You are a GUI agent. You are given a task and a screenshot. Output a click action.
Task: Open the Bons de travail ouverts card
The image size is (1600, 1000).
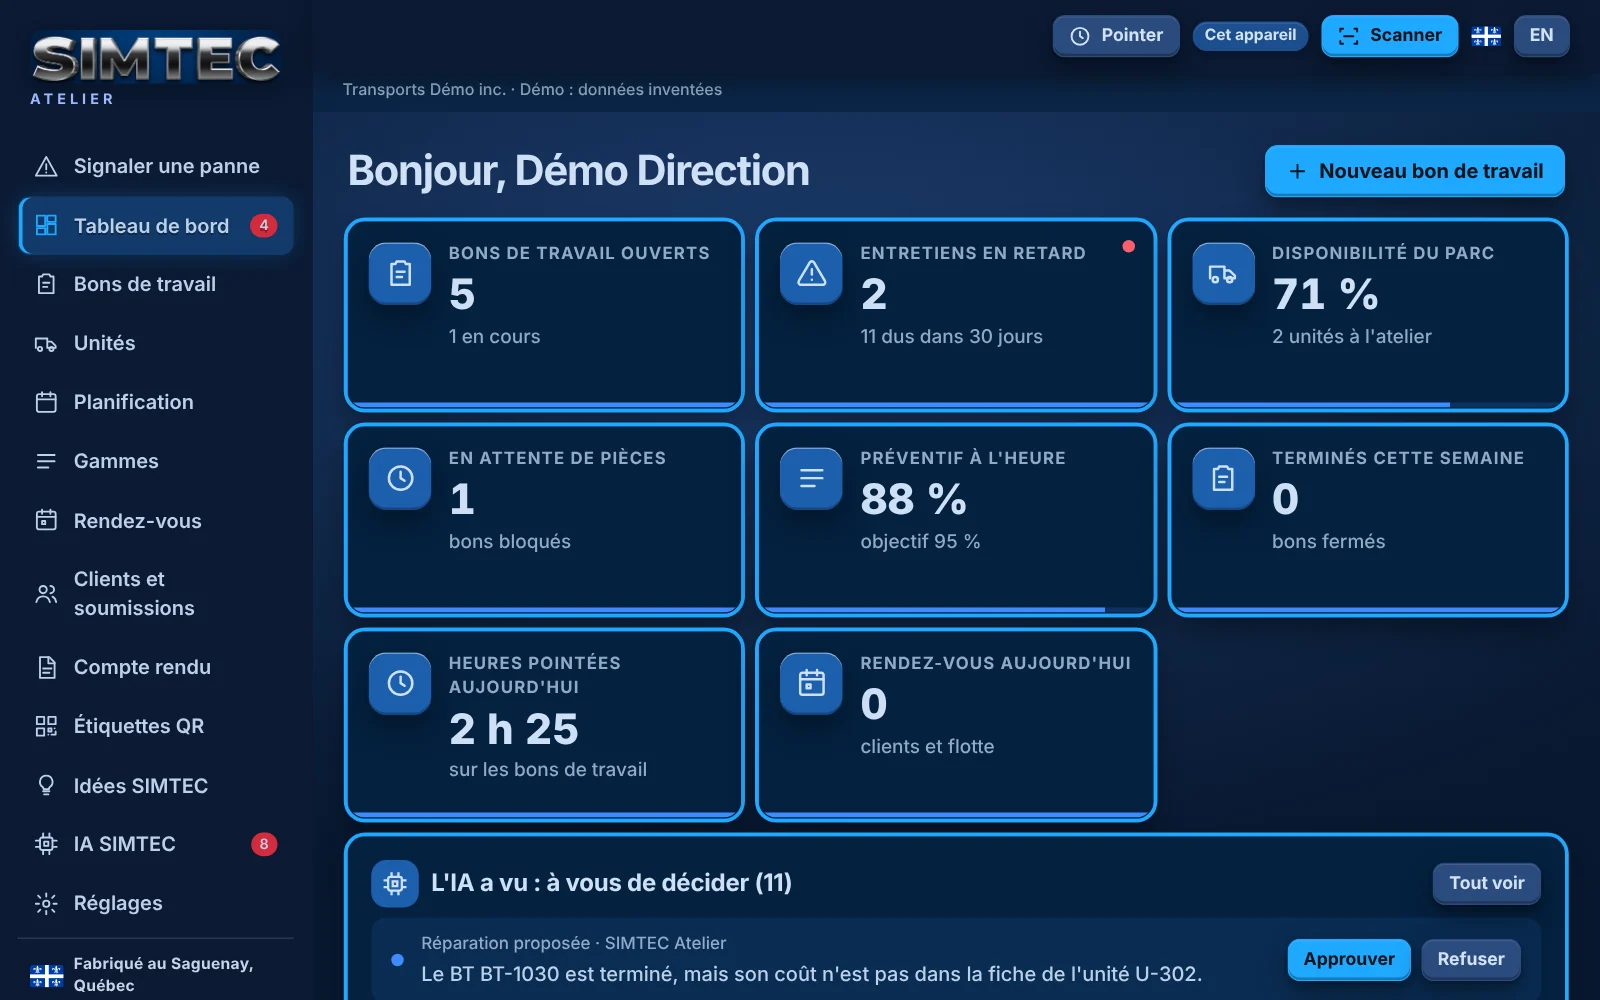tap(544, 314)
